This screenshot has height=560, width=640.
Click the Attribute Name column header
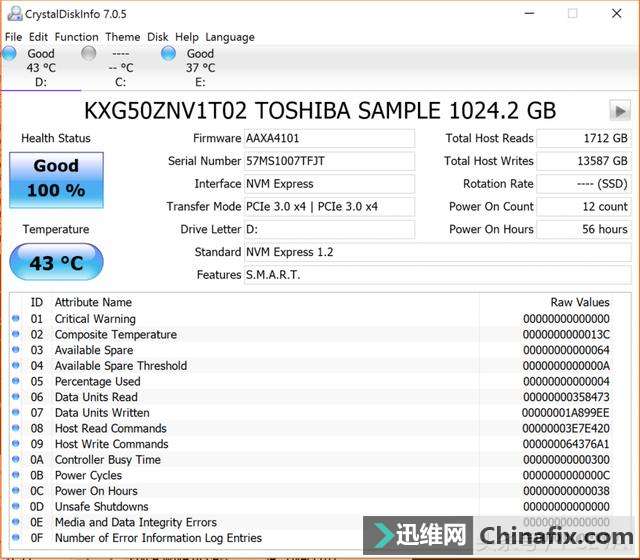coord(93,302)
